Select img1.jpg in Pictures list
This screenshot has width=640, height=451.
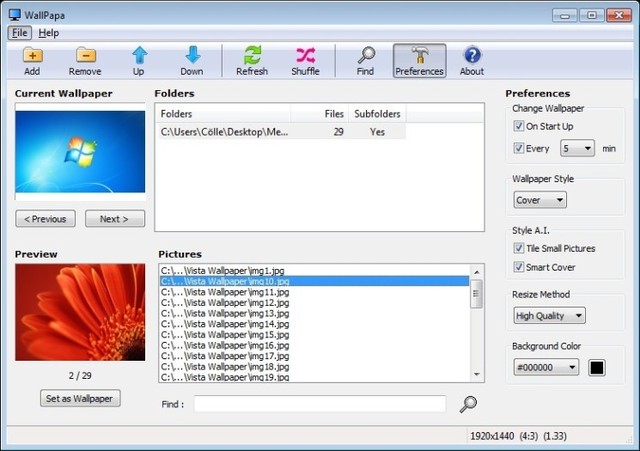[314, 271]
